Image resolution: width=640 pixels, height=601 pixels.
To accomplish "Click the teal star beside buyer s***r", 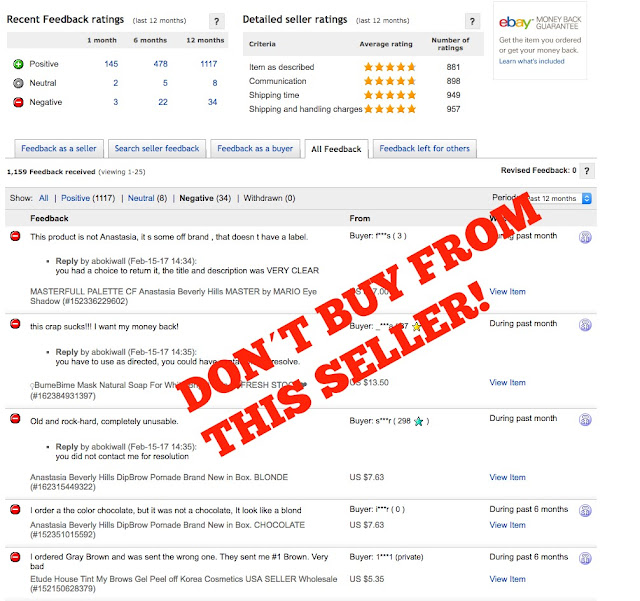I will [419, 421].
